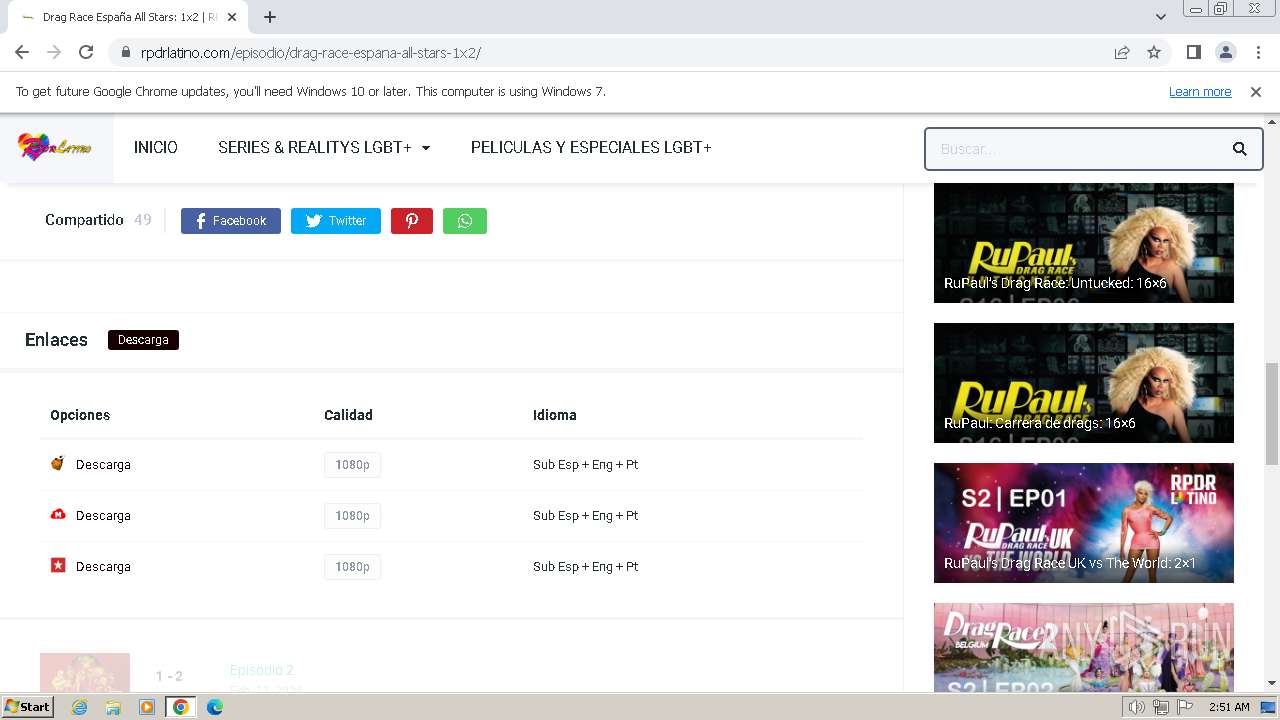View site security info lock icon

[x=126, y=52]
